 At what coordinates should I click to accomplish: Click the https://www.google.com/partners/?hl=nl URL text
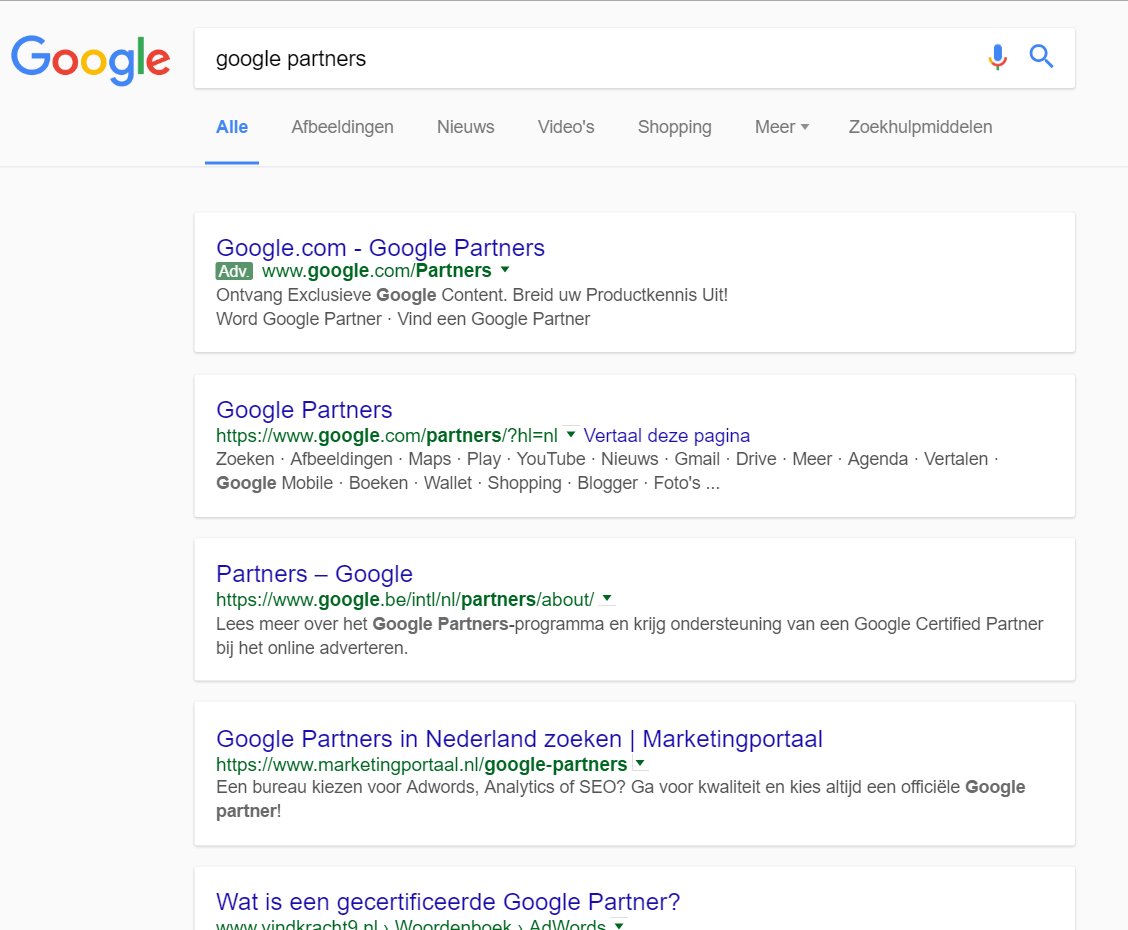[x=387, y=436]
